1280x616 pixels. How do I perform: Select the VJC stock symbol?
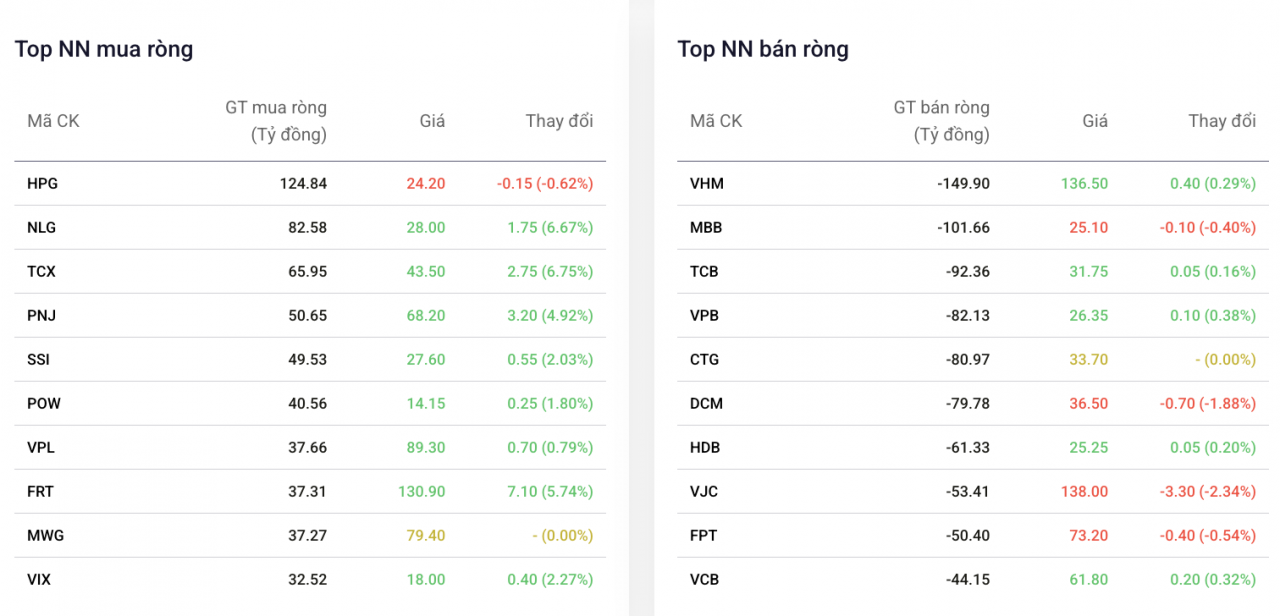click(x=704, y=492)
